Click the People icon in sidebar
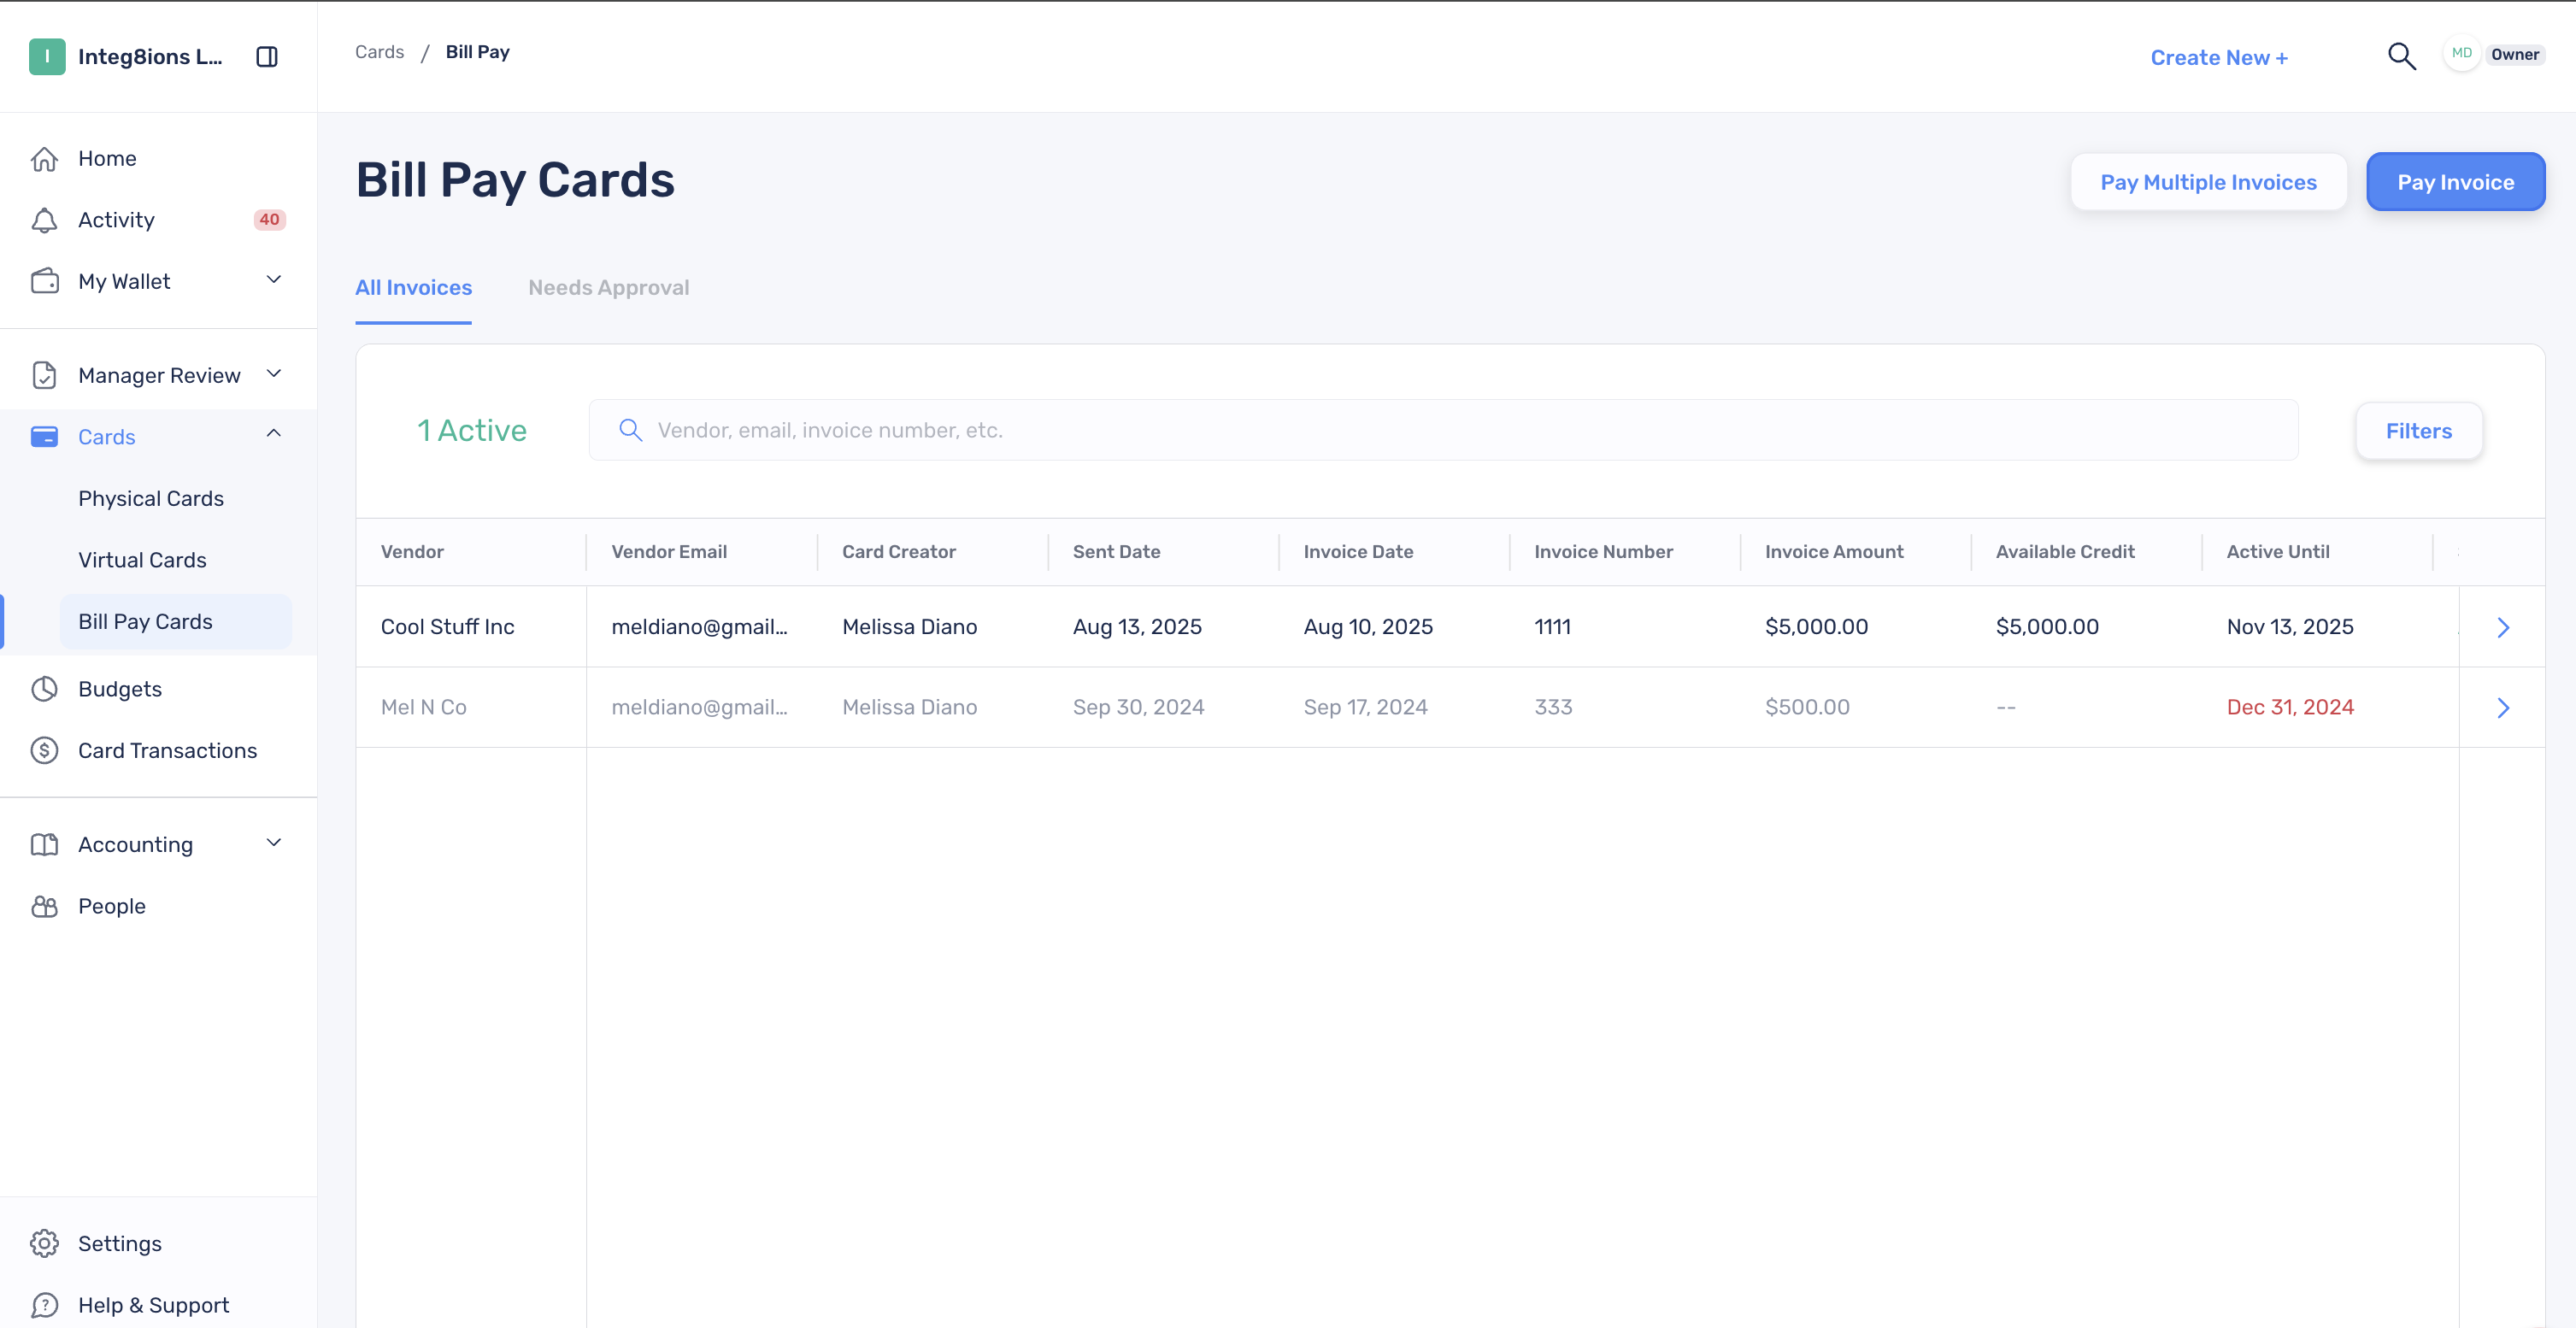The width and height of the screenshot is (2576, 1328). pos(44,906)
